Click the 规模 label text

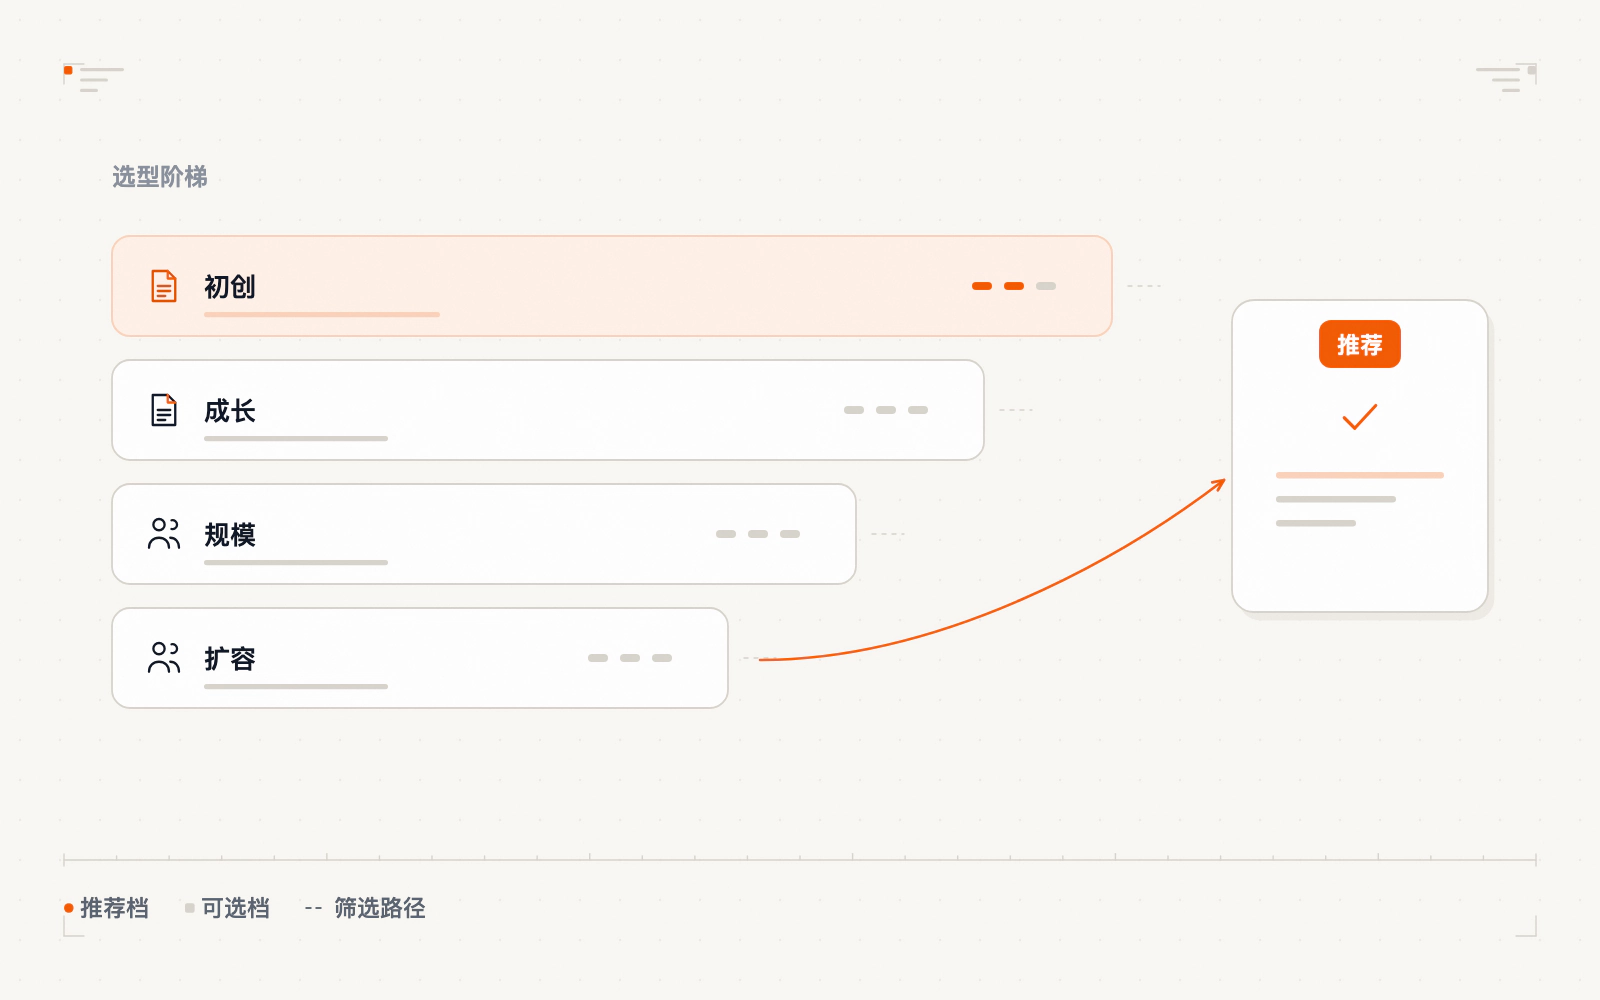point(230,535)
